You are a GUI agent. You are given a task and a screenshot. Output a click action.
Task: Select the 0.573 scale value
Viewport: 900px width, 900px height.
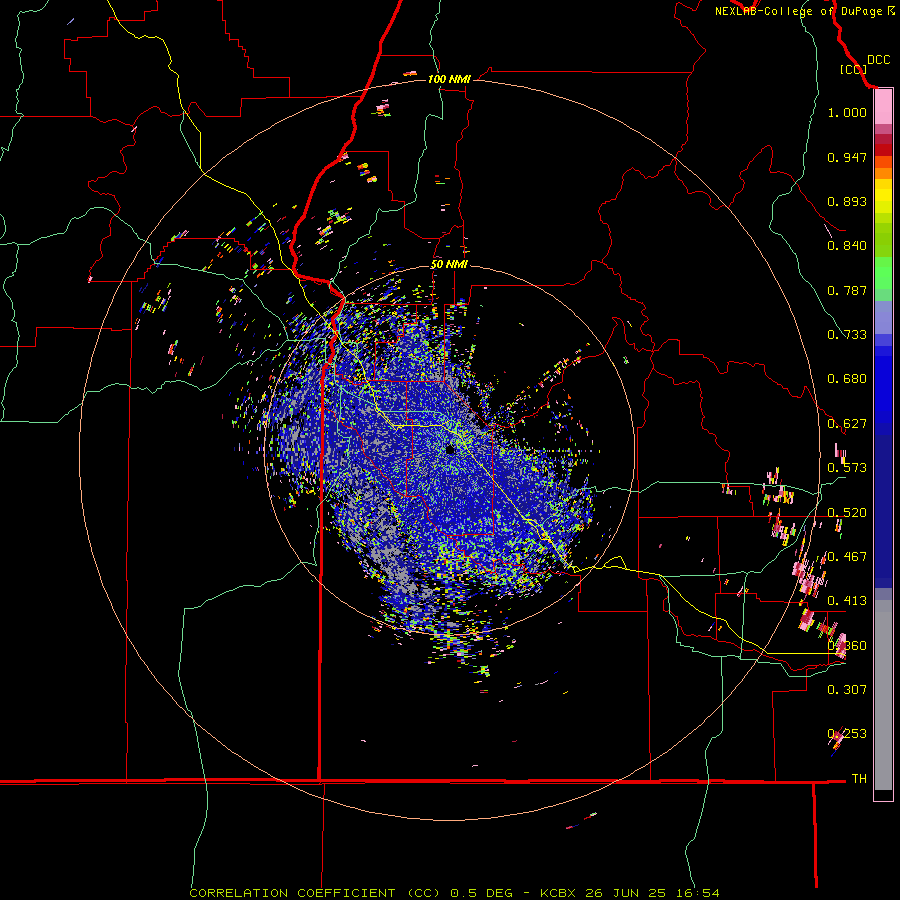click(847, 468)
